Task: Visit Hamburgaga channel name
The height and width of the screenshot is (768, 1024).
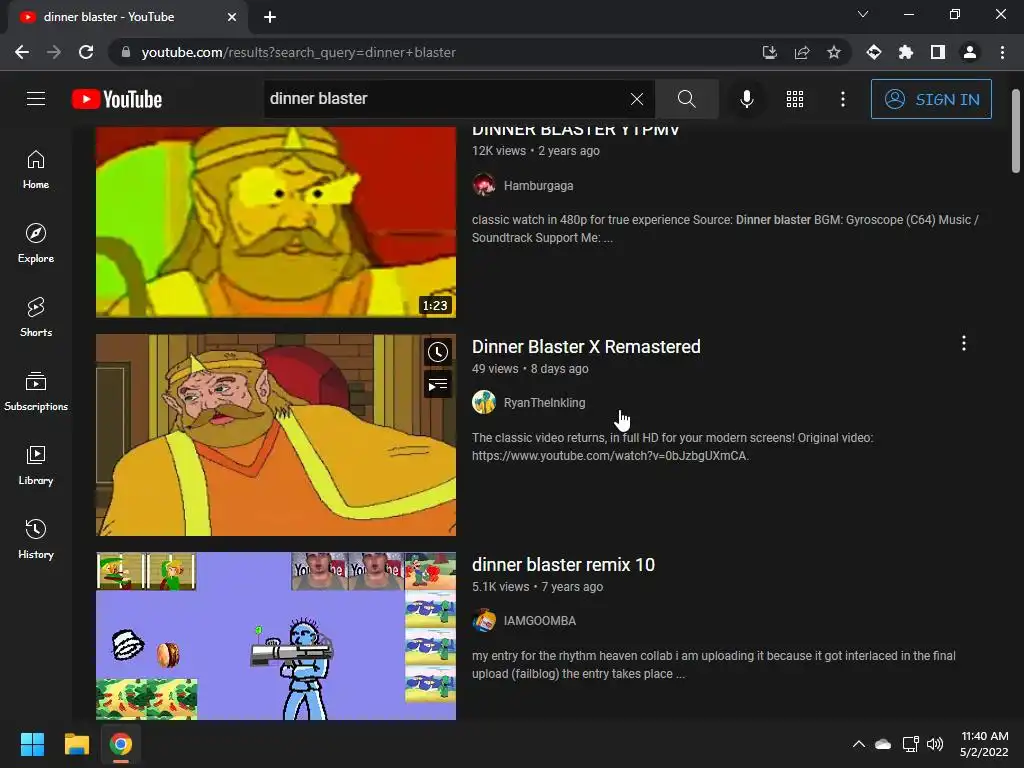Action: tap(538, 185)
